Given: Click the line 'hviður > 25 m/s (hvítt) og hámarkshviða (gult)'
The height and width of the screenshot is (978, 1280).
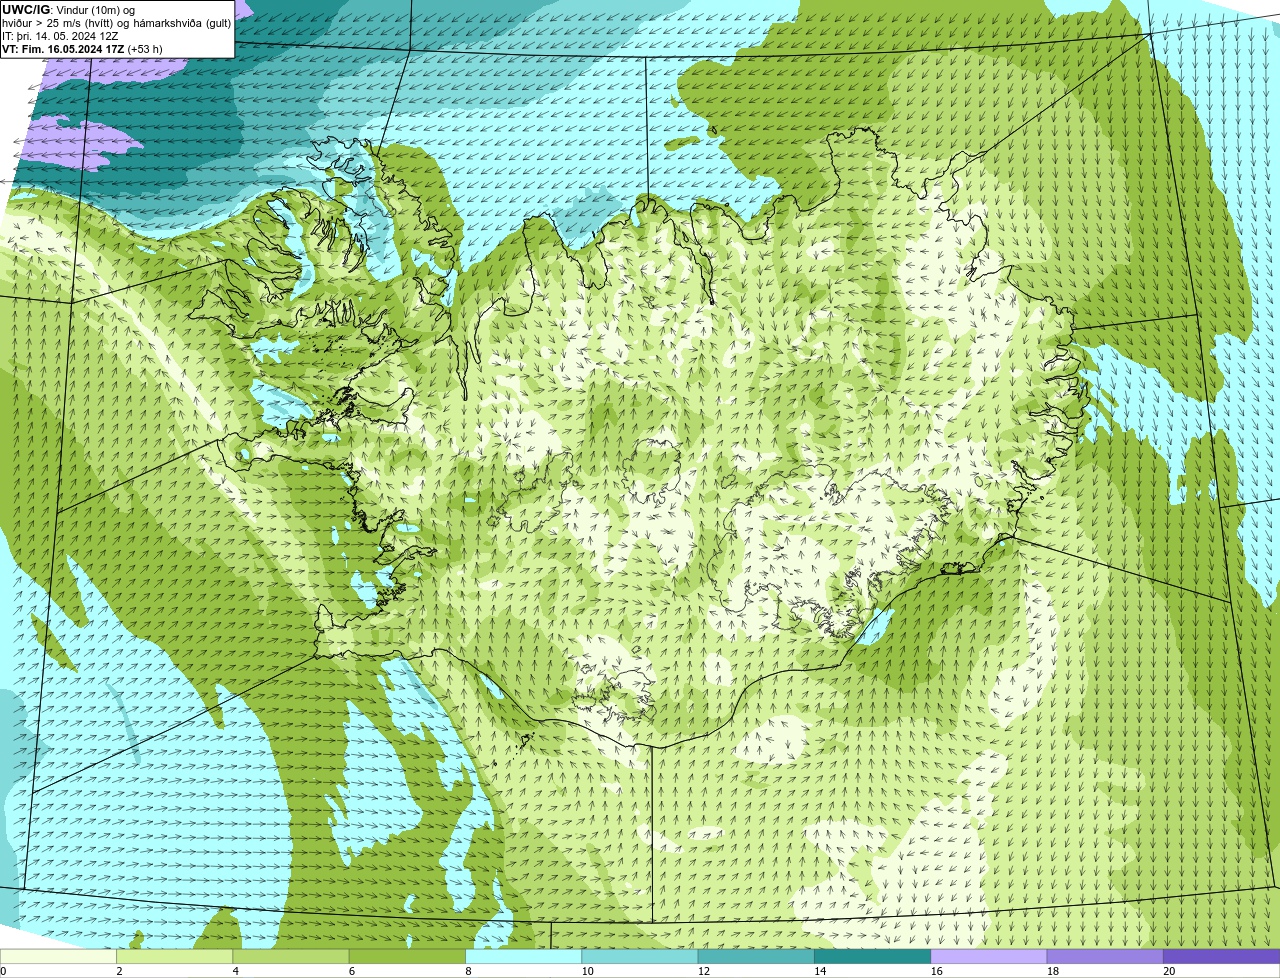Looking at the screenshot, I should tap(117, 23).
